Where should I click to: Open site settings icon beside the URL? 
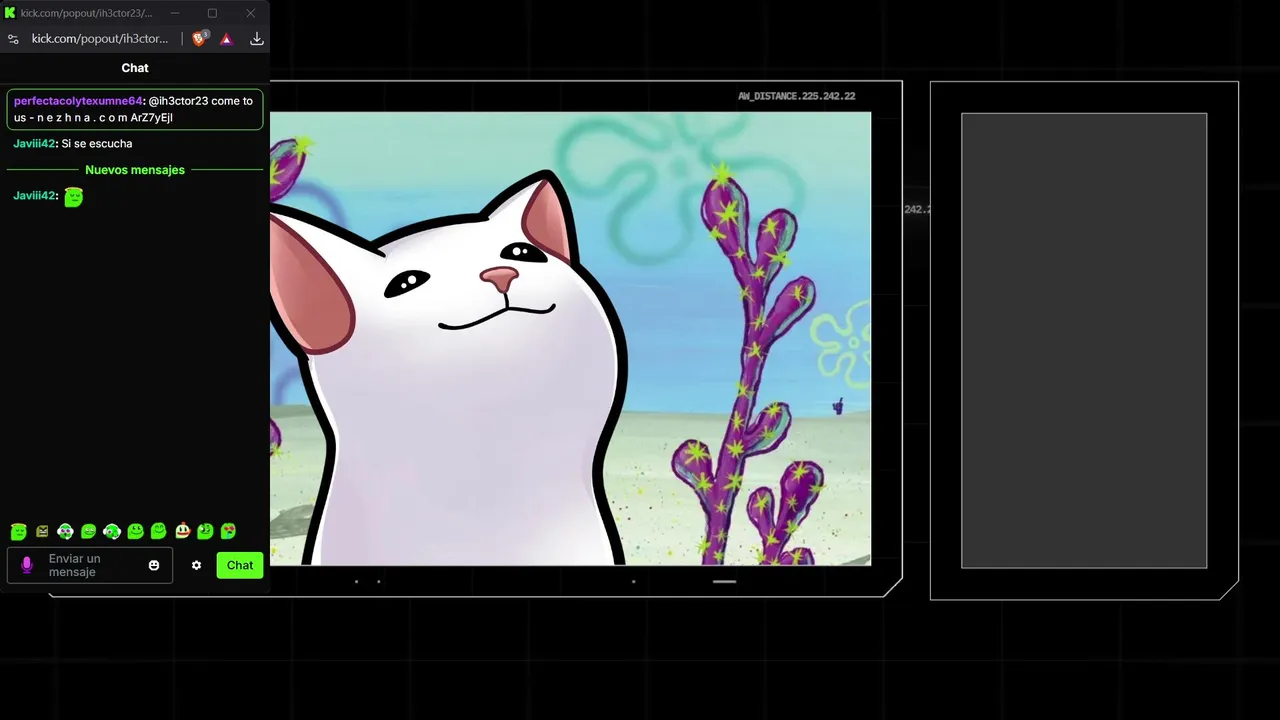[13, 39]
